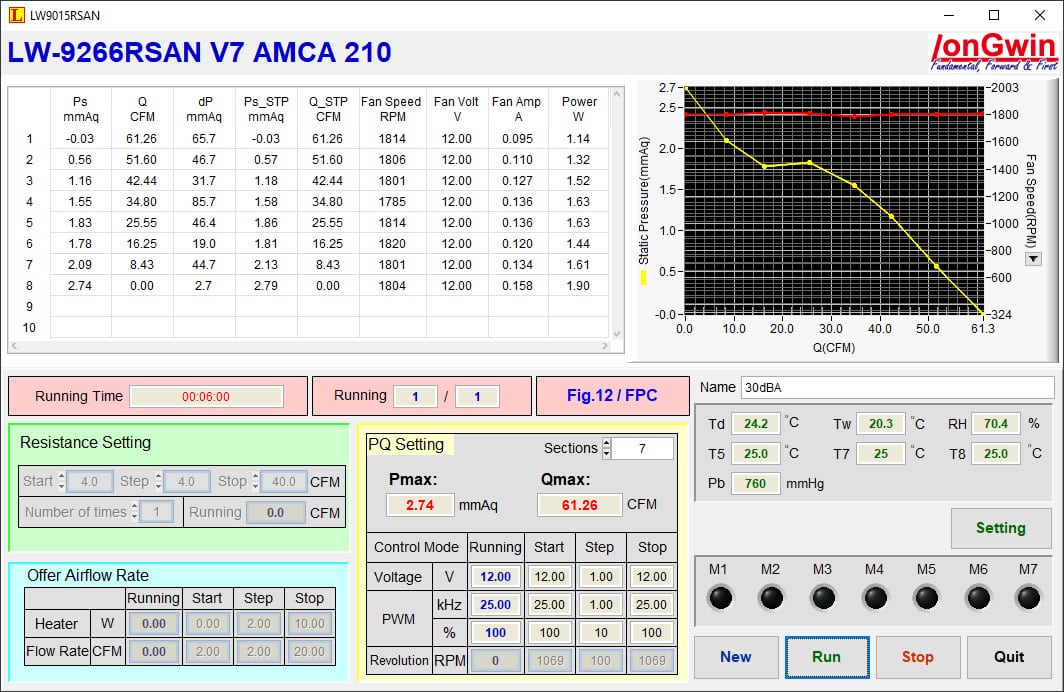
Task: Click the Ps mmAq column header
Action: pyautogui.click(x=81, y=109)
